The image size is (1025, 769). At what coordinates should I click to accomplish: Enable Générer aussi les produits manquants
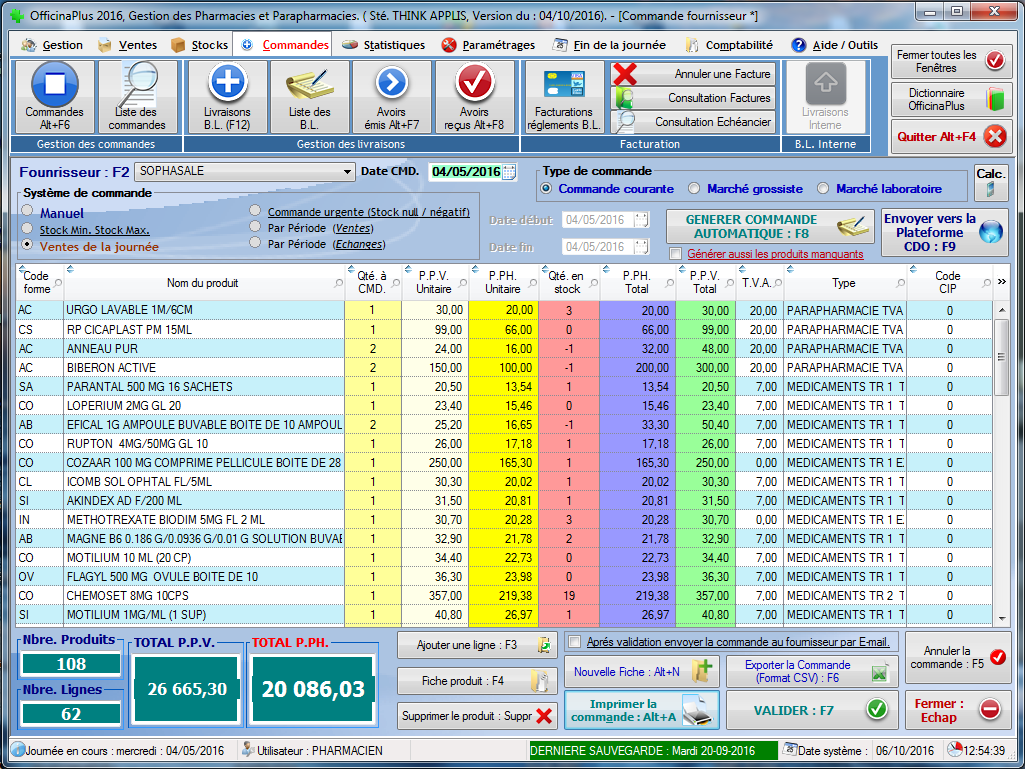[676, 254]
